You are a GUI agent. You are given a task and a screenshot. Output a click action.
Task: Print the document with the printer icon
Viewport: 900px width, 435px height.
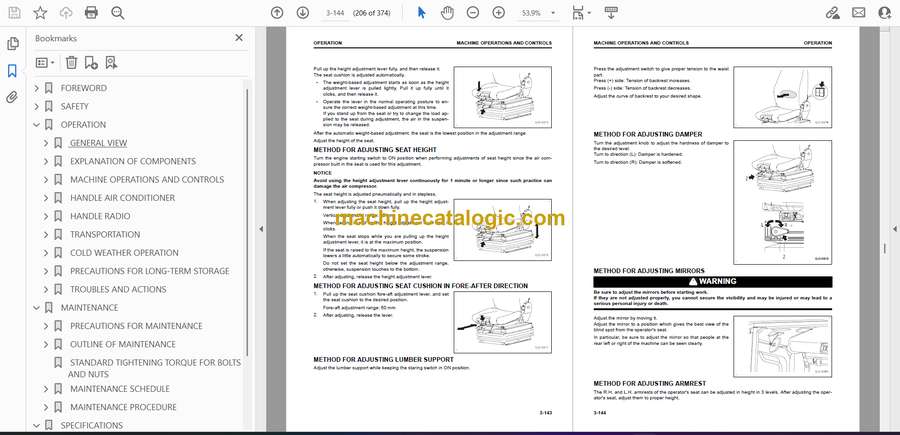[x=91, y=13]
